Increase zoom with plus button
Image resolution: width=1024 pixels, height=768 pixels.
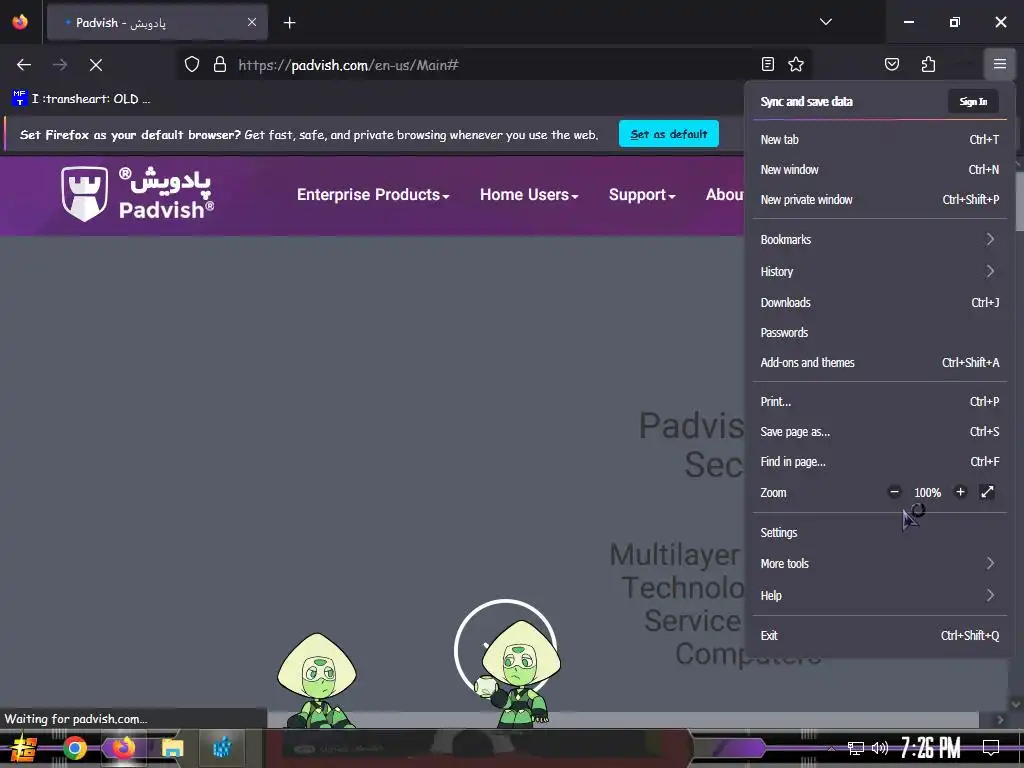[x=959, y=492]
